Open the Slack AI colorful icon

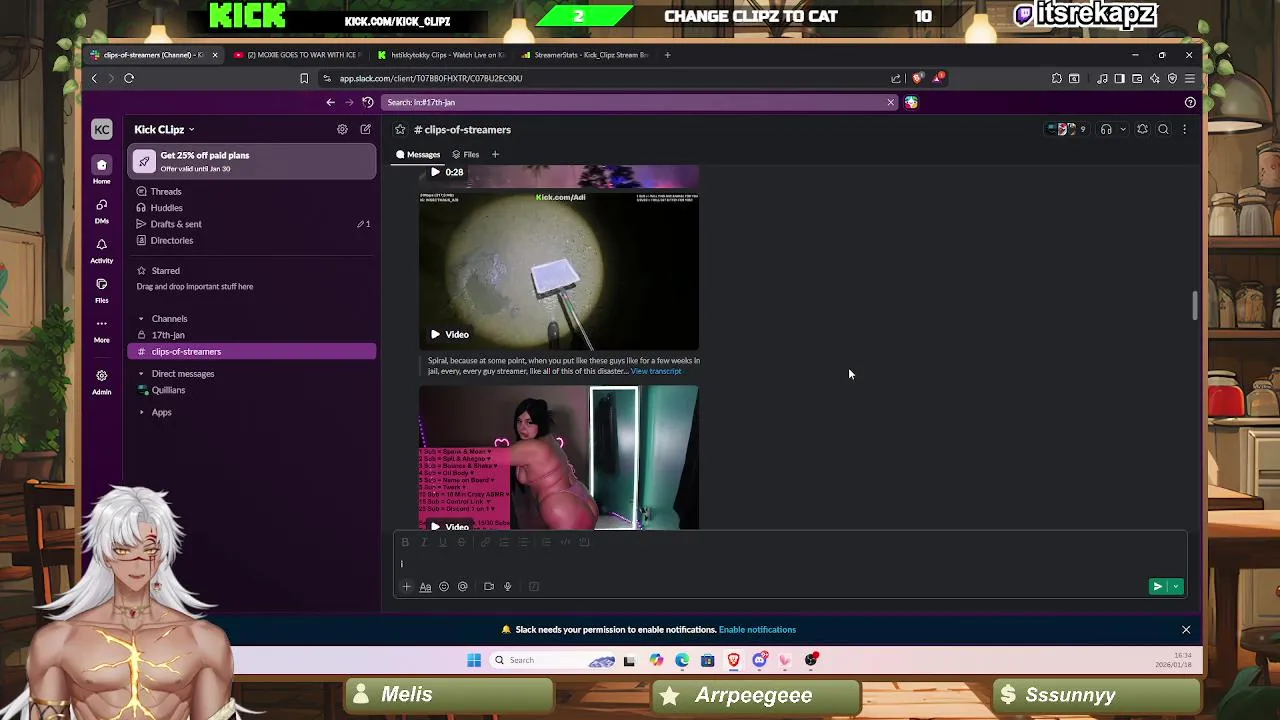click(911, 102)
